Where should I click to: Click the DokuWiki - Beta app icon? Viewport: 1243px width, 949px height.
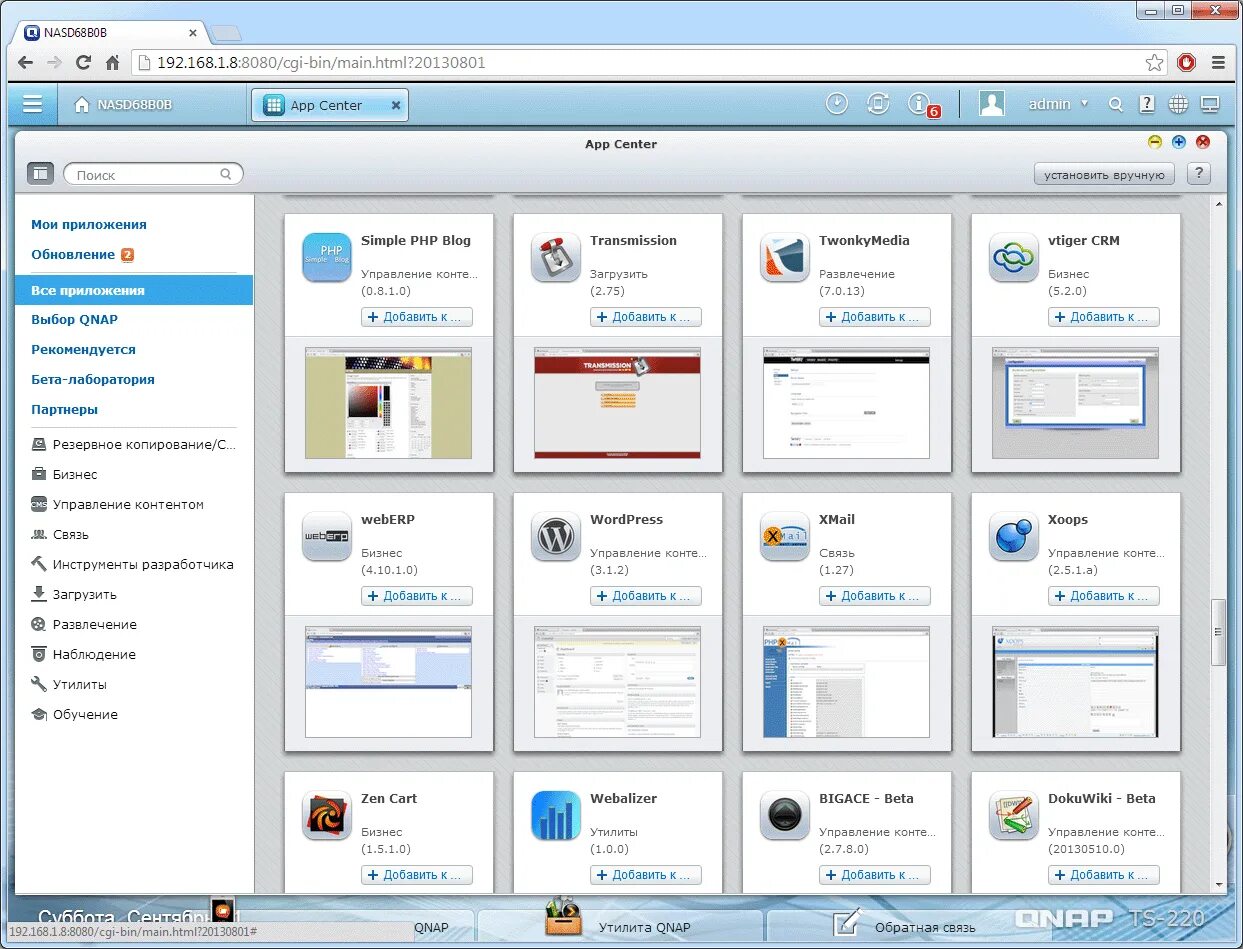[x=1014, y=816]
